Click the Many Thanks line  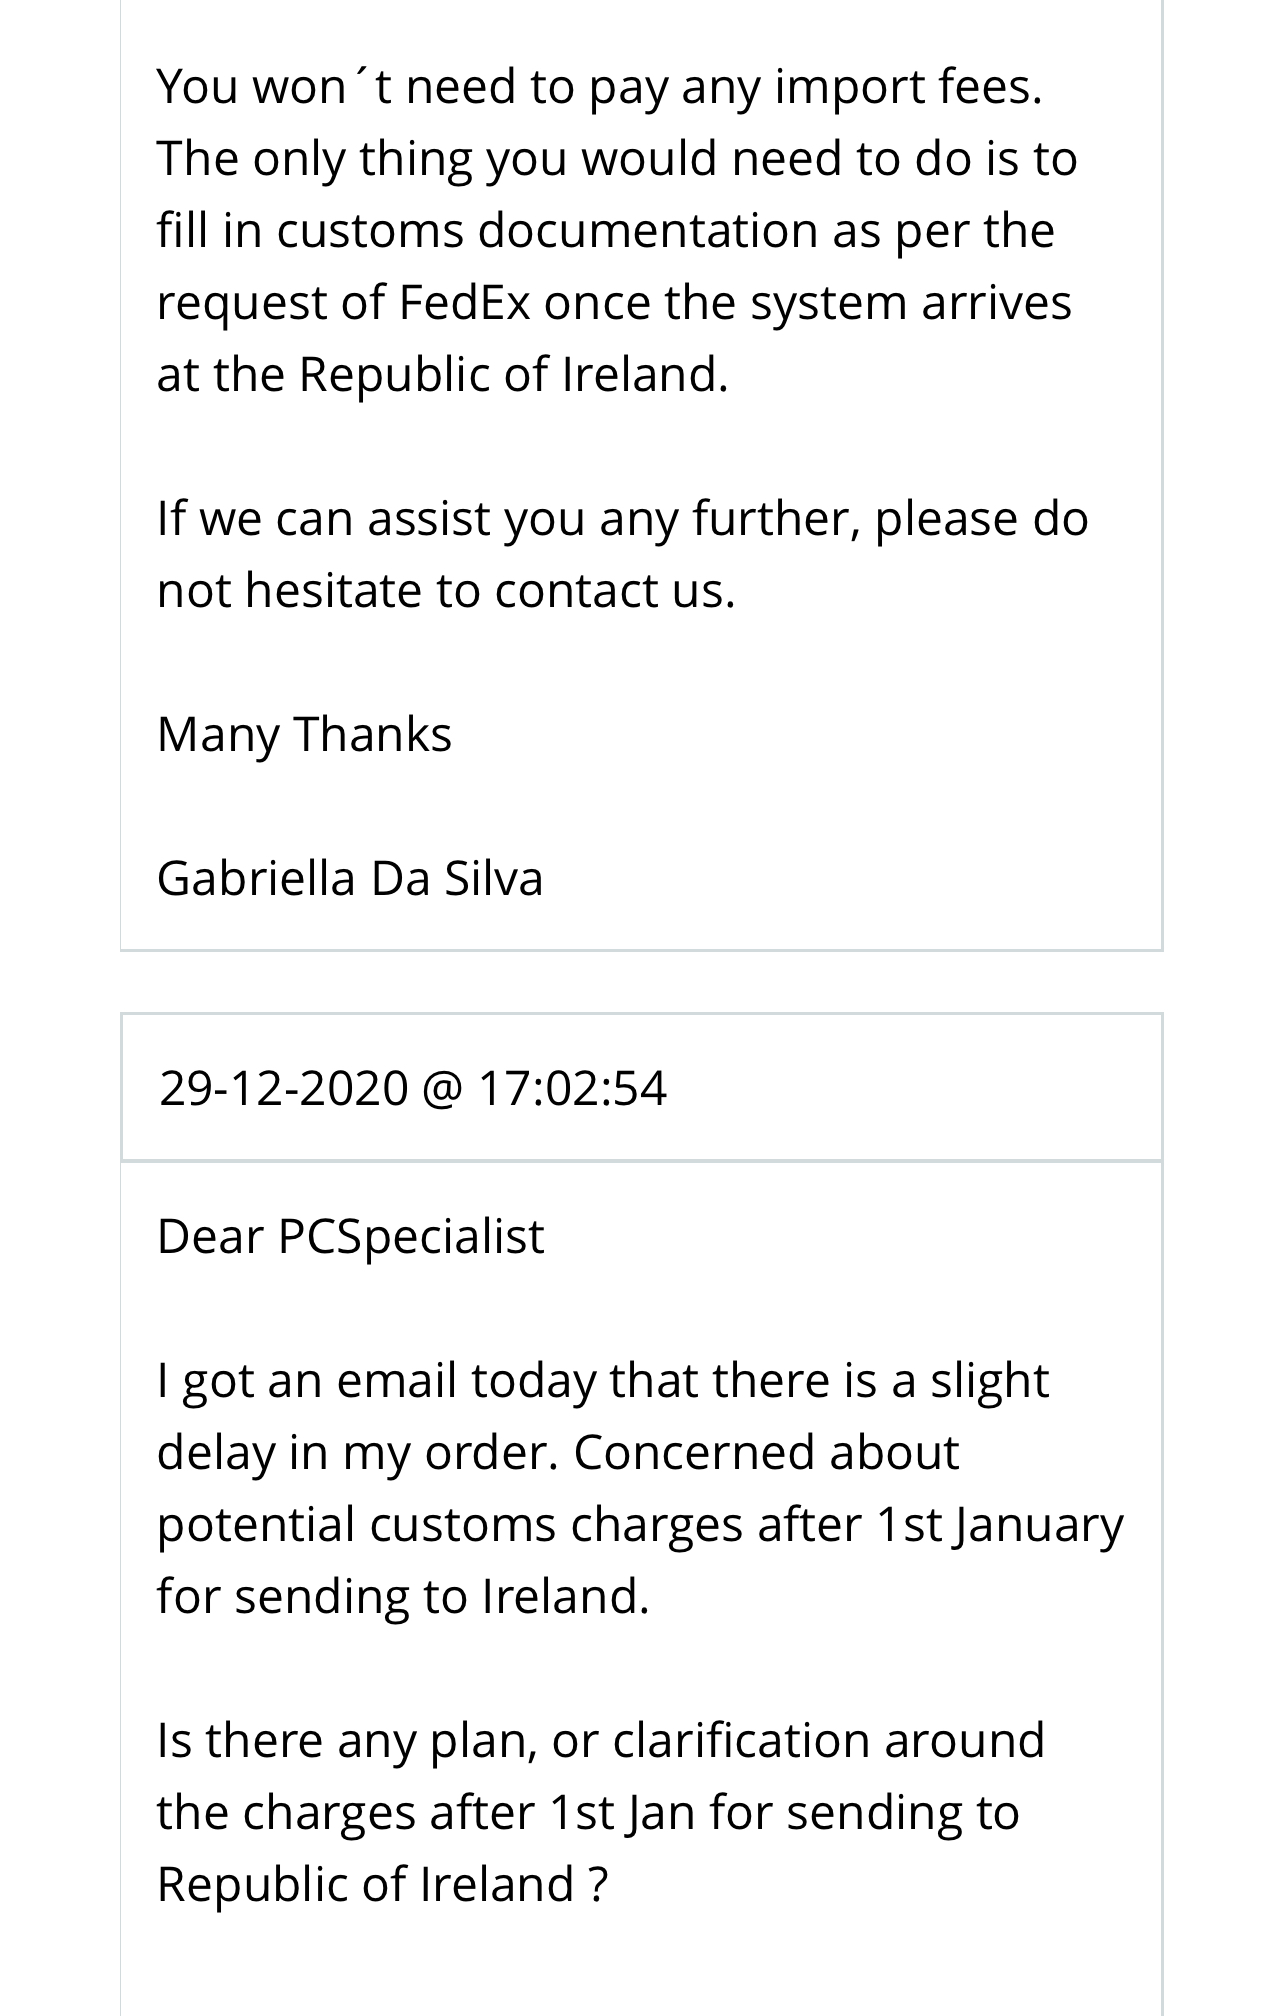click(x=304, y=735)
